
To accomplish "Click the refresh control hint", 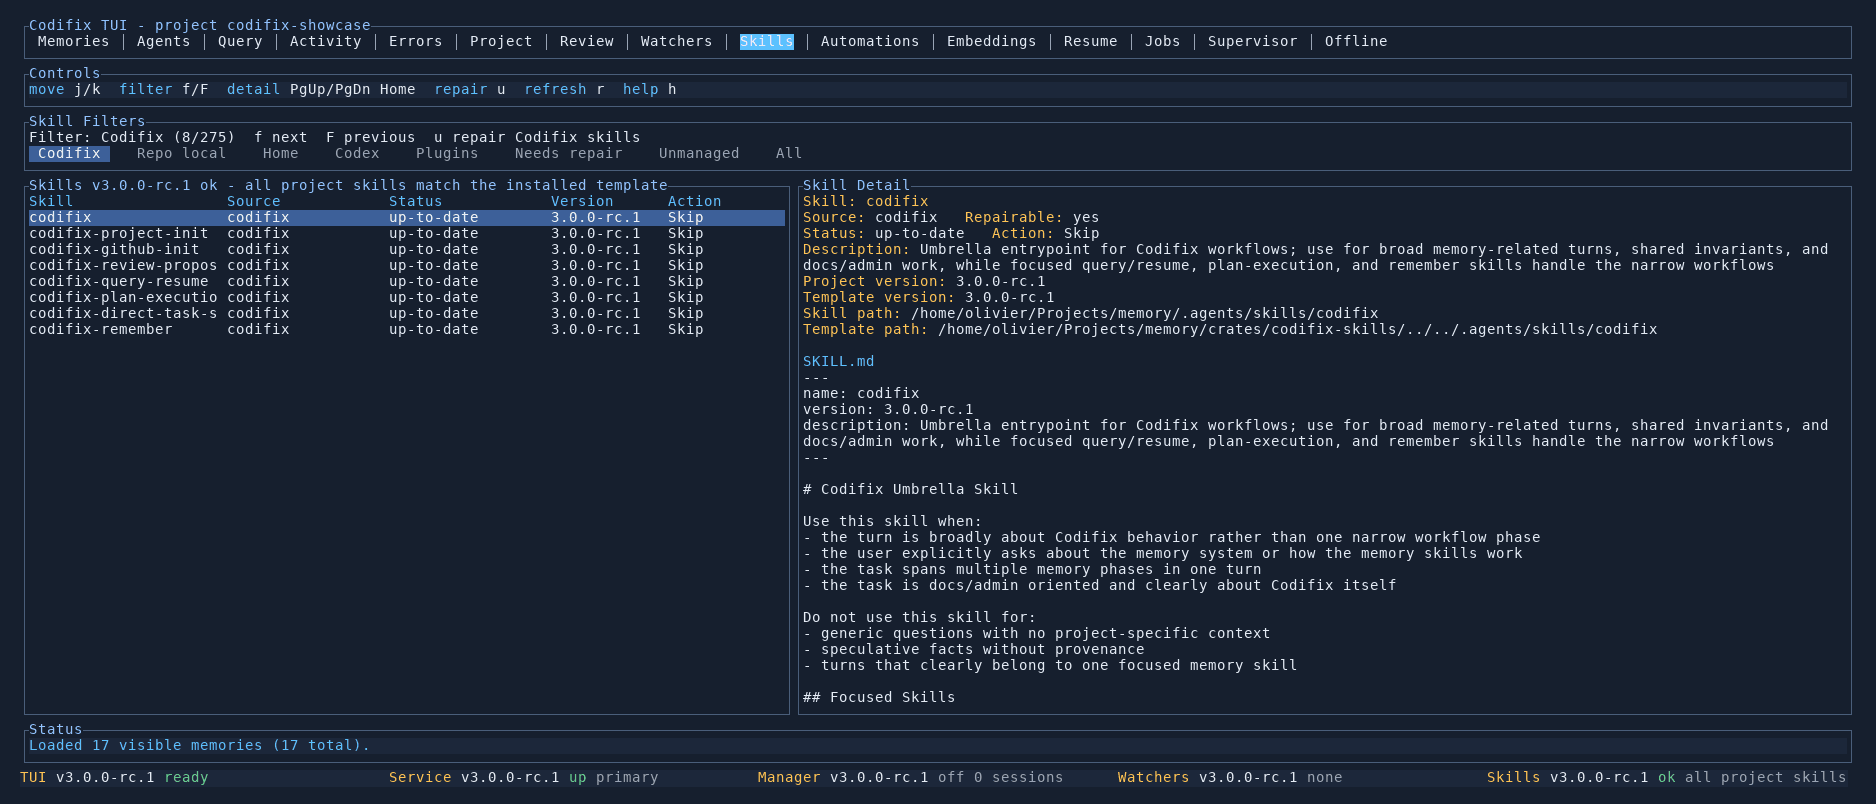I will 564,89.
